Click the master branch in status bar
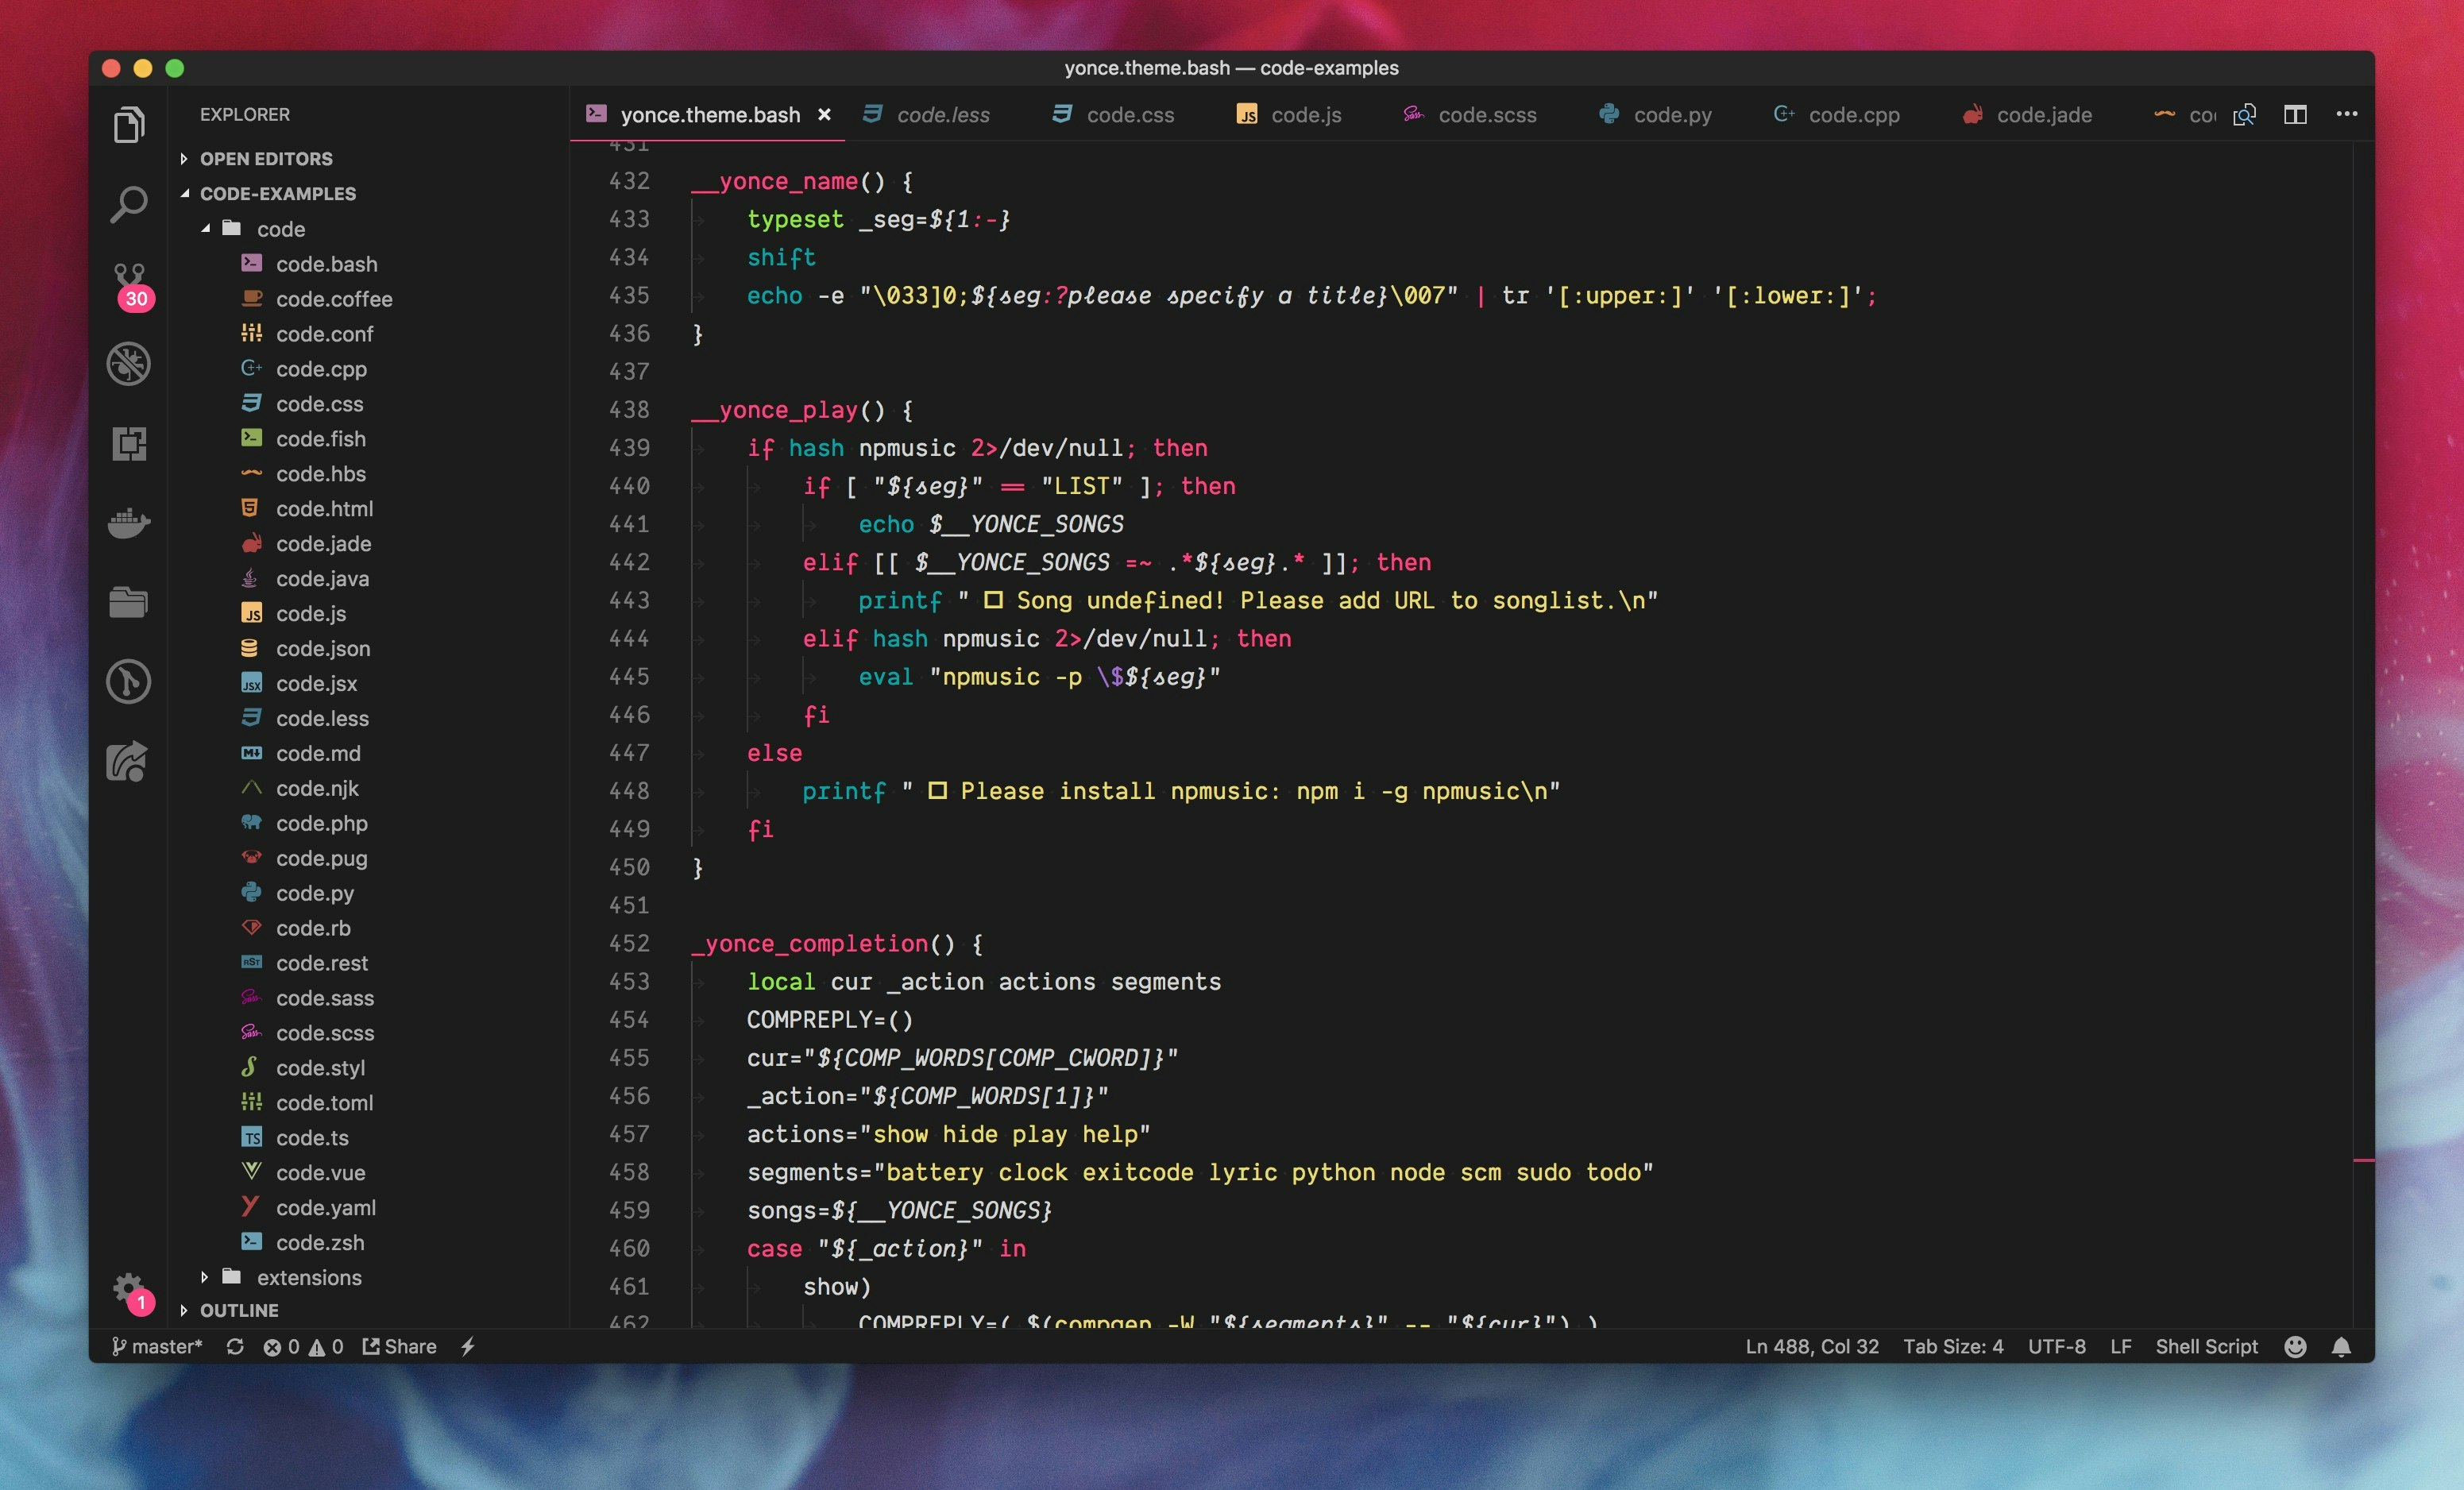Screen dimensions: 2464x1490 158,1347
